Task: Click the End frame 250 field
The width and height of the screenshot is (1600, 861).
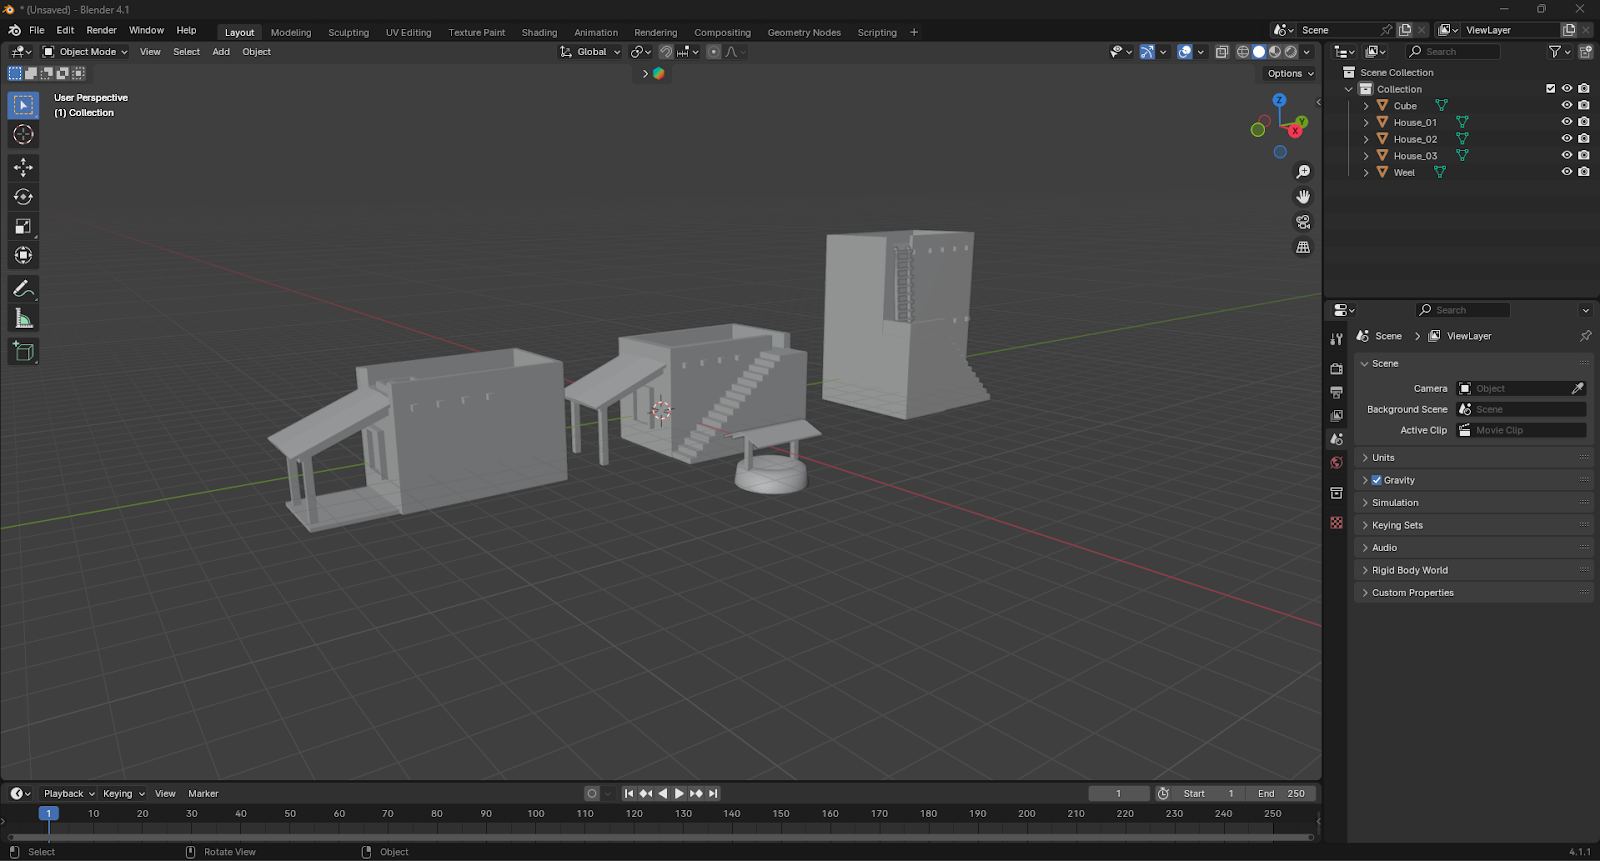Action: pyautogui.click(x=1281, y=793)
